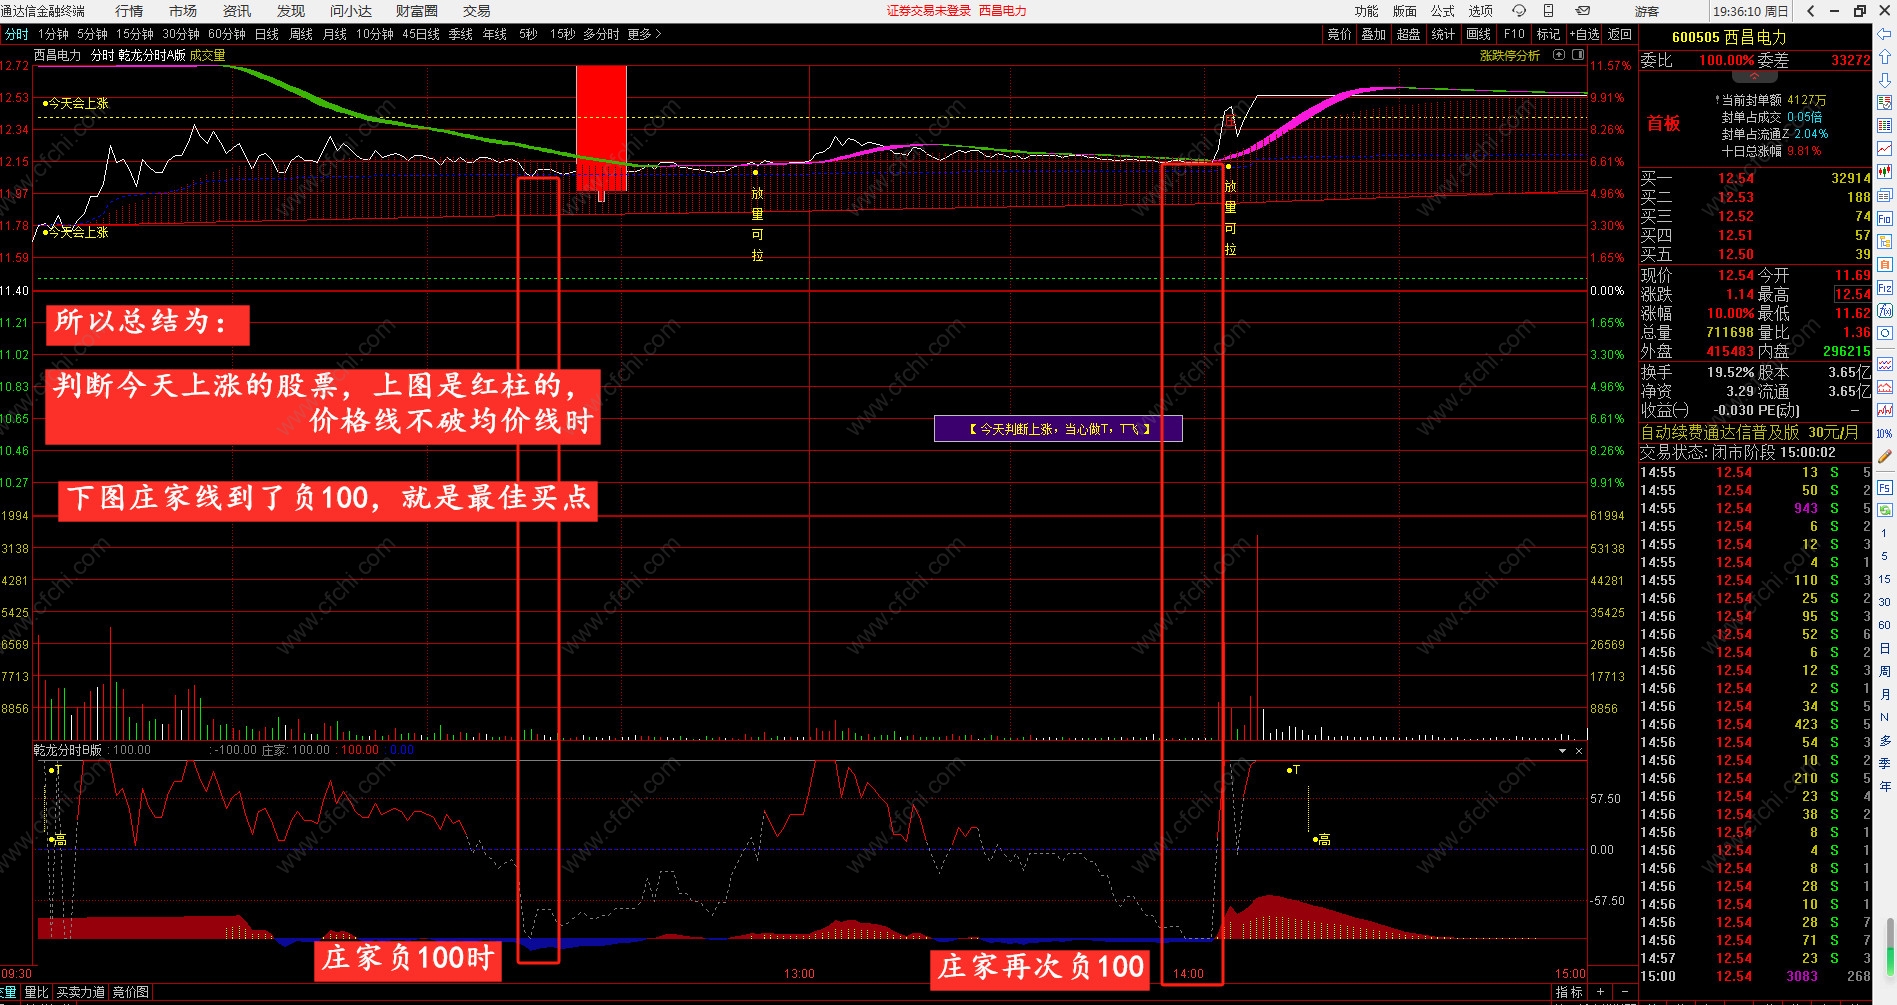Click the mobile phone icon in title bar
This screenshot has width=1897, height=1005.
point(1548,11)
